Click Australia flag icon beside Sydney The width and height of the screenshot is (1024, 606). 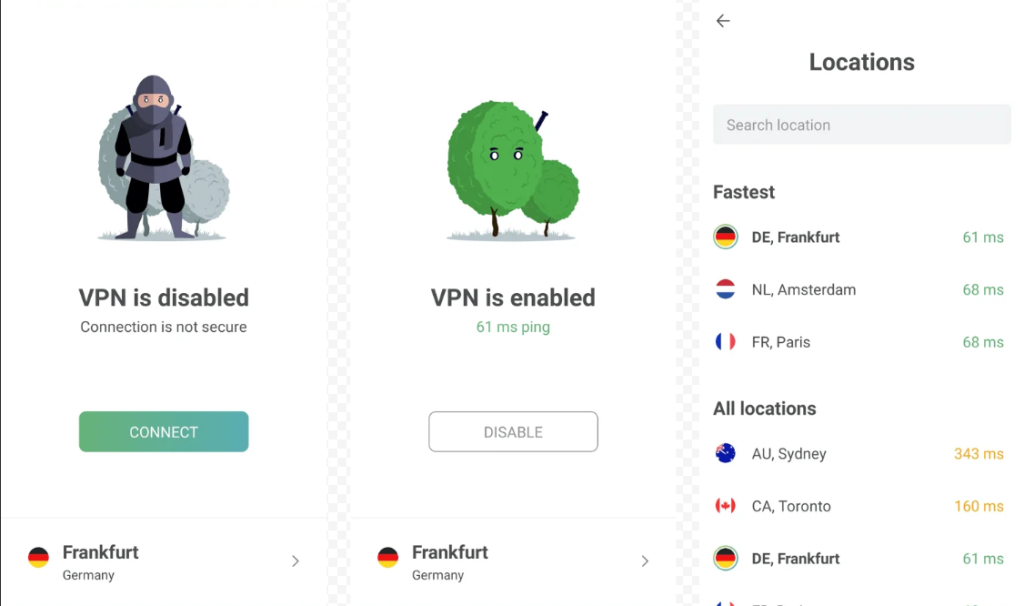[x=726, y=454]
